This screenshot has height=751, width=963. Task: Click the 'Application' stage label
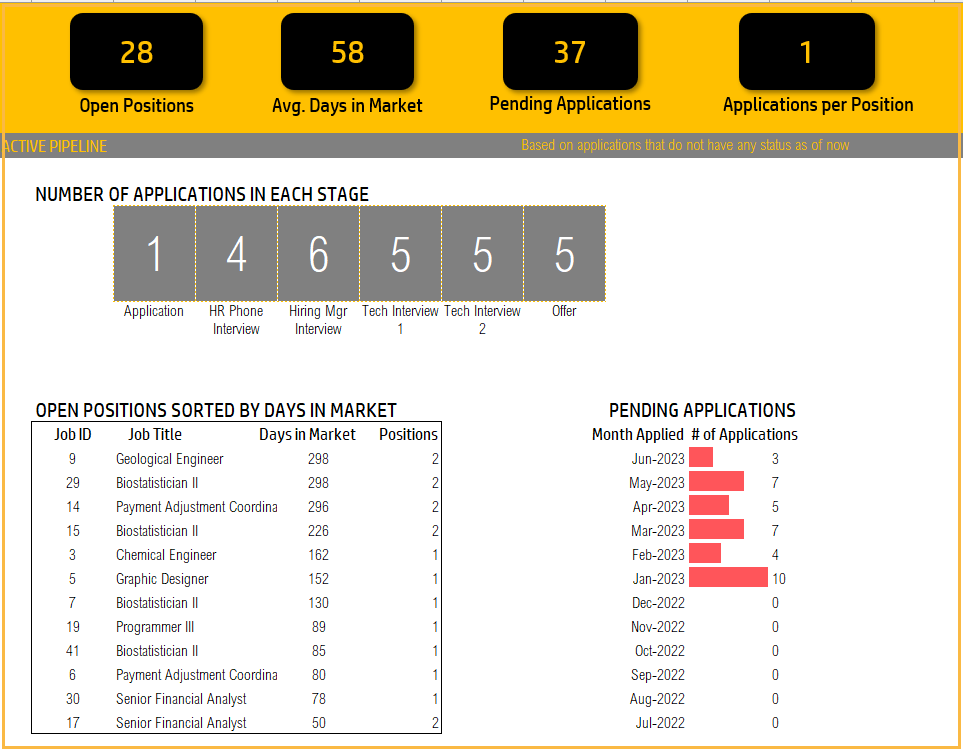[x=154, y=311]
